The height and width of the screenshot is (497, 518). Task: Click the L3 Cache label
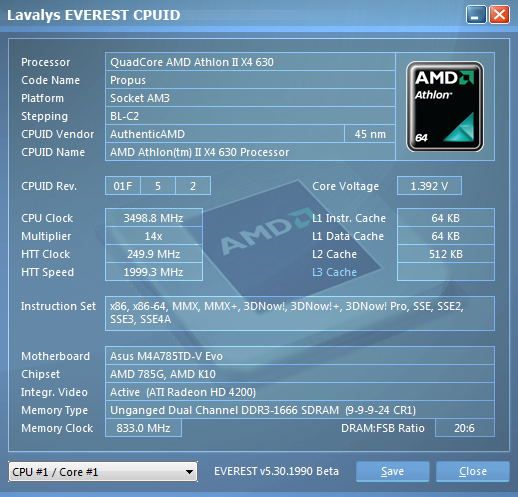point(334,272)
